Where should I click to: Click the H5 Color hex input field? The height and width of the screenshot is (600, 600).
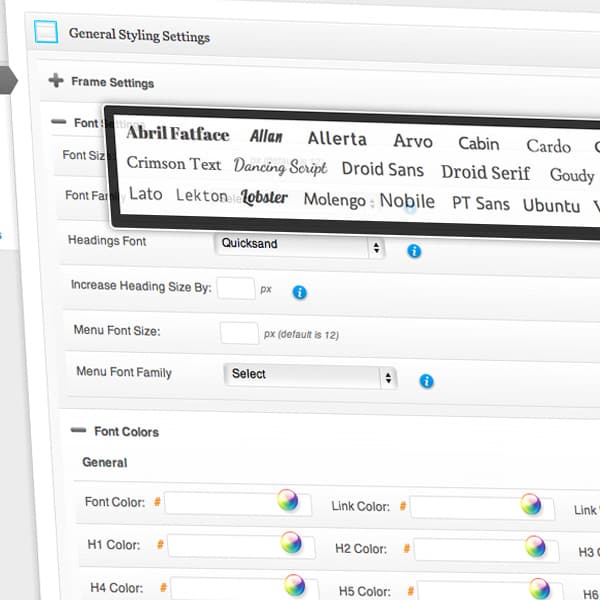490,591
